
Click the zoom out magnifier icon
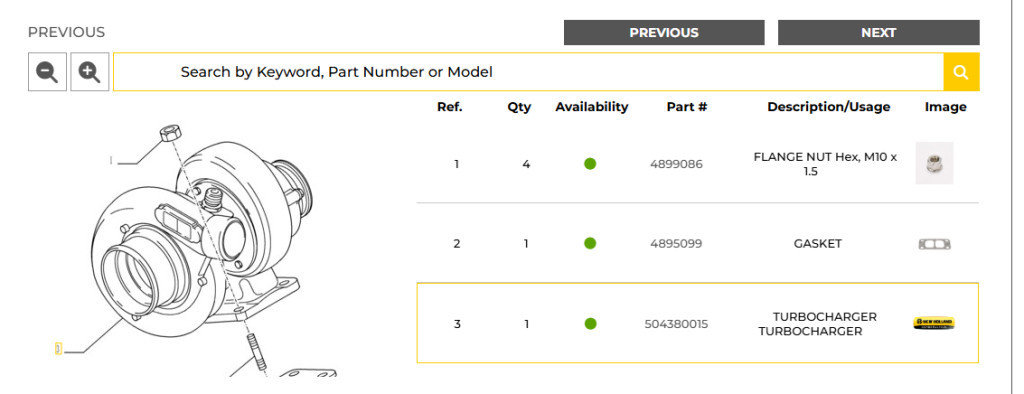click(47, 72)
